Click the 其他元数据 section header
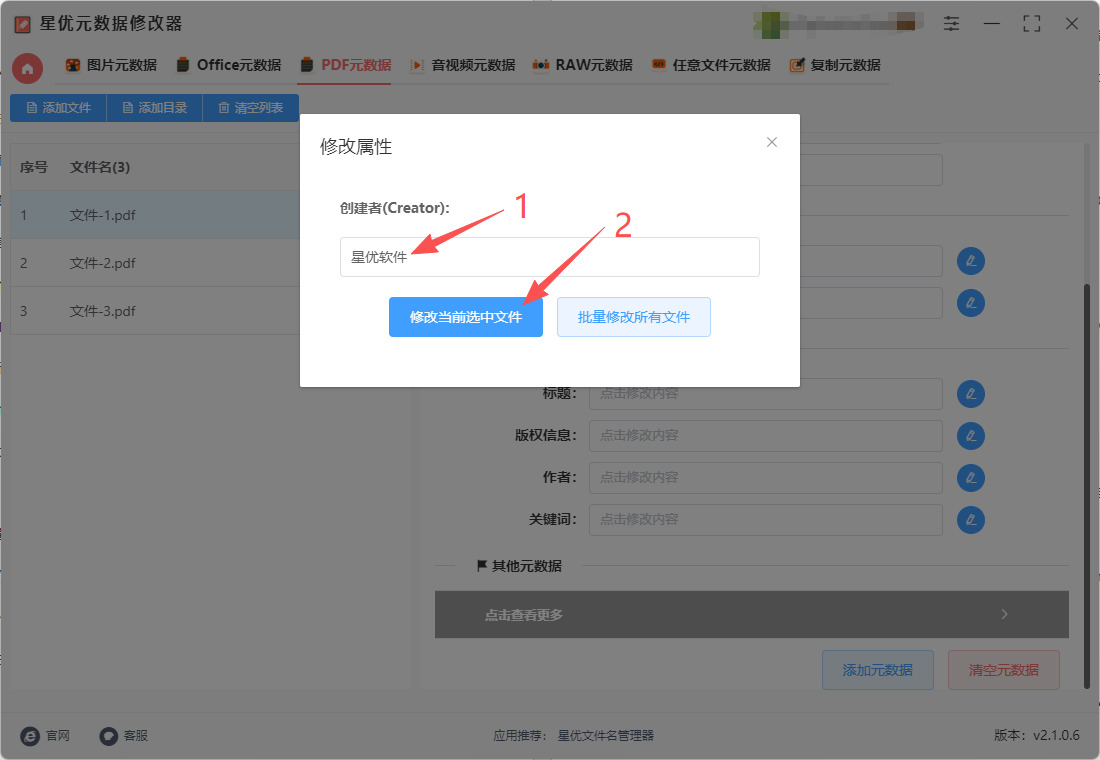 point(519,566)
